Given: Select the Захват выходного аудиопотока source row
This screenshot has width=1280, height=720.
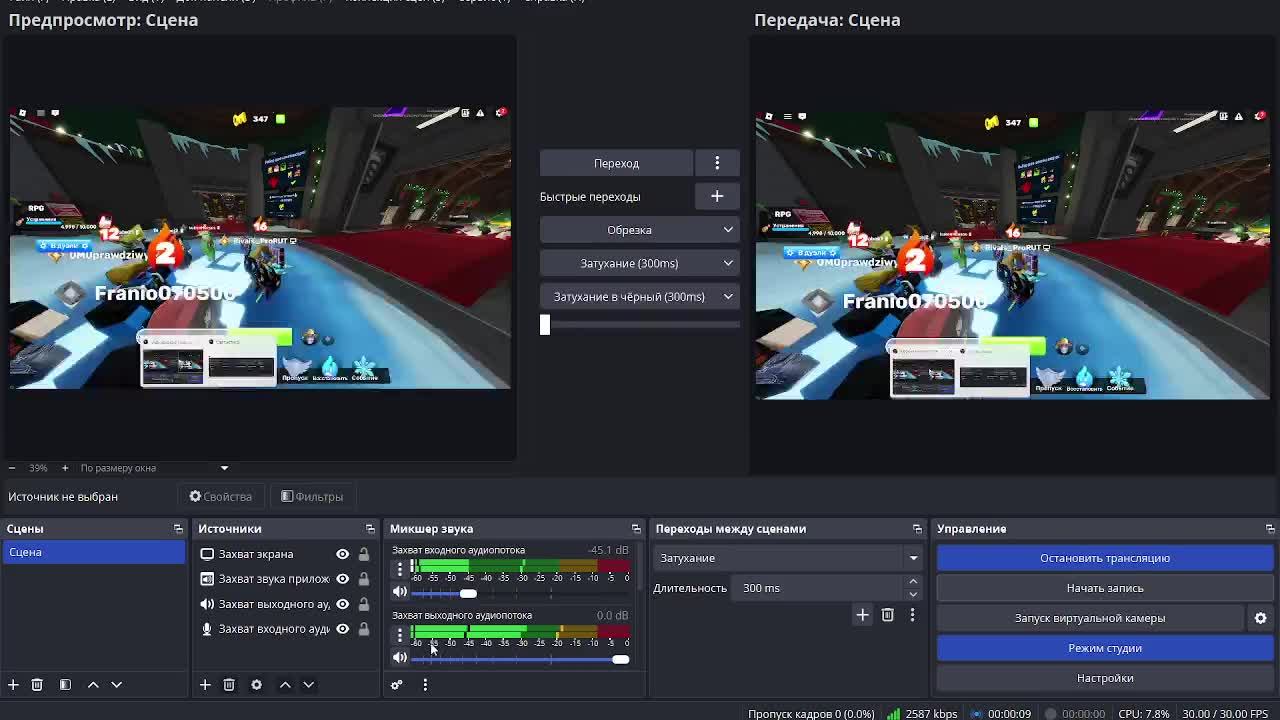Looking at the screenshot, I should point(284,604).
